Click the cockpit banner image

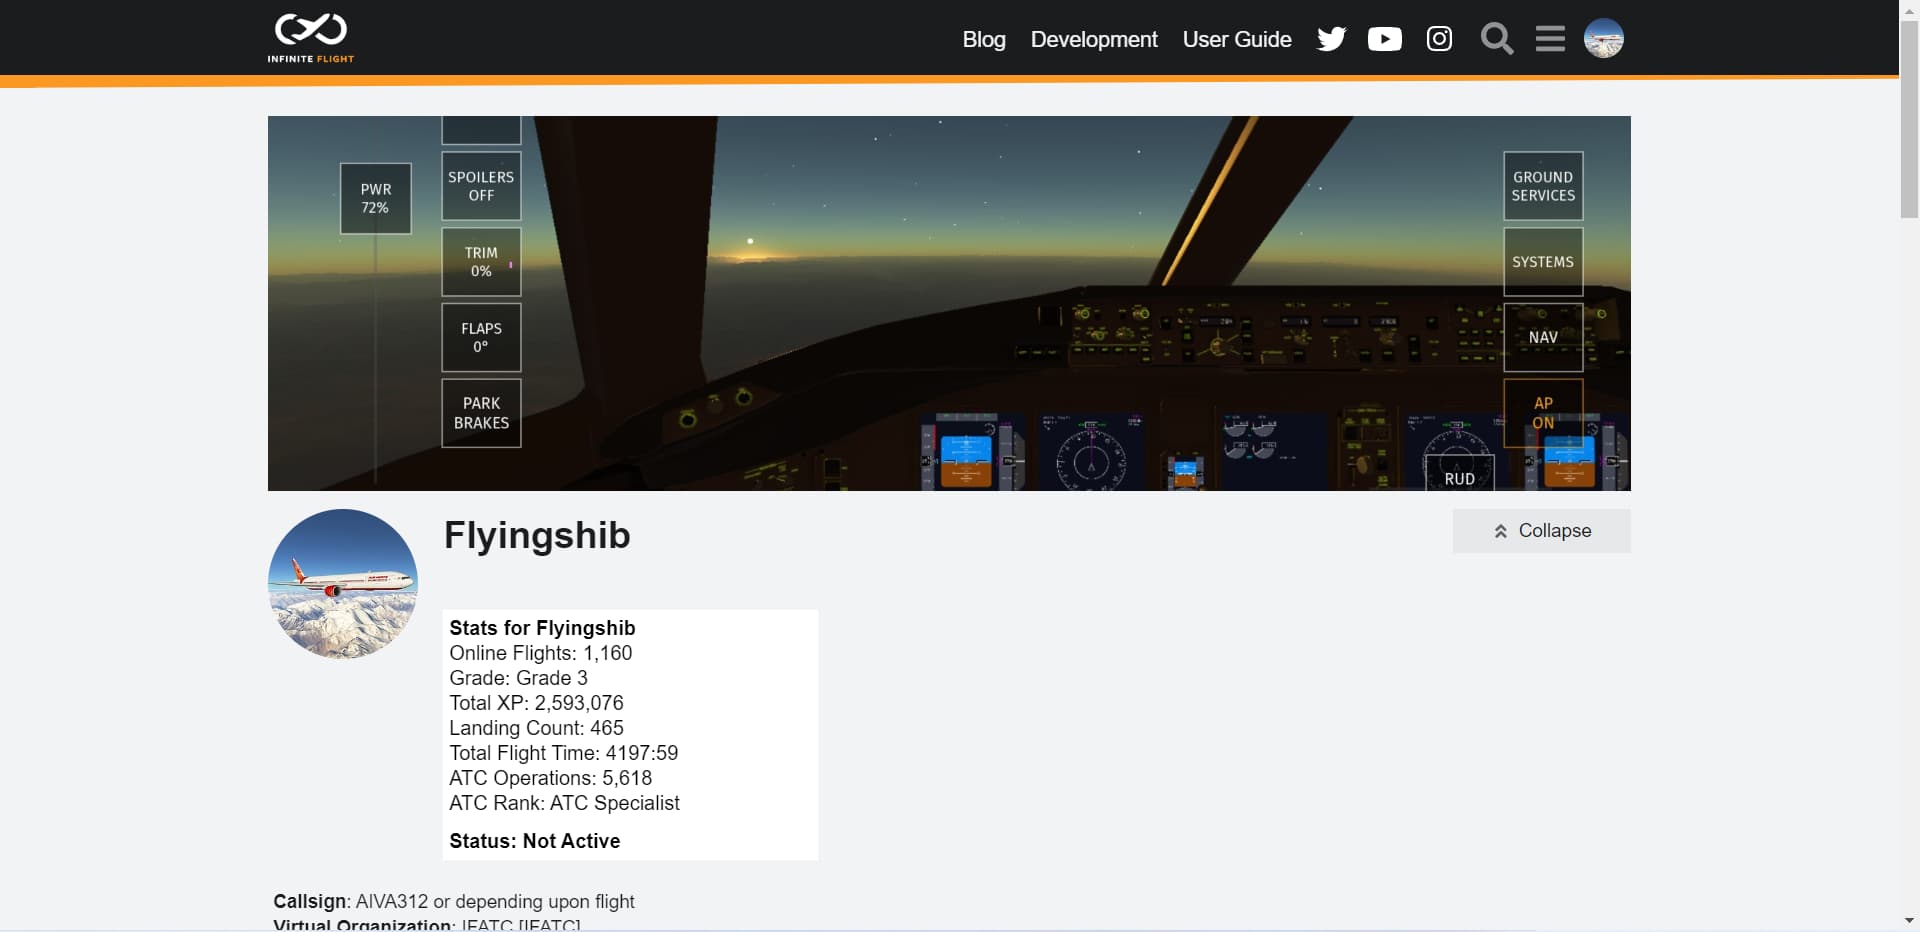coord(949,303)
